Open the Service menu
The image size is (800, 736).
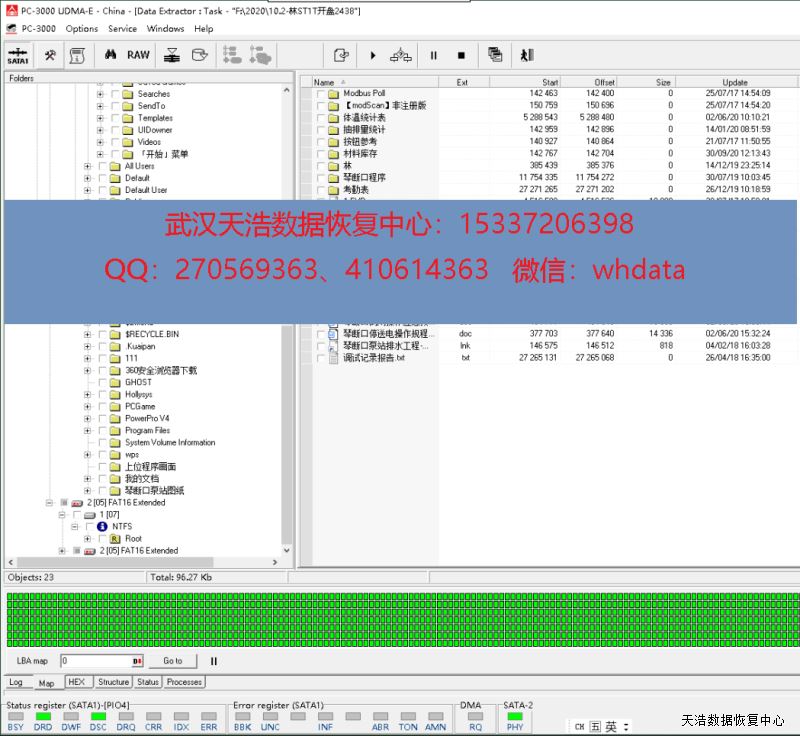[x=122, y=29]
